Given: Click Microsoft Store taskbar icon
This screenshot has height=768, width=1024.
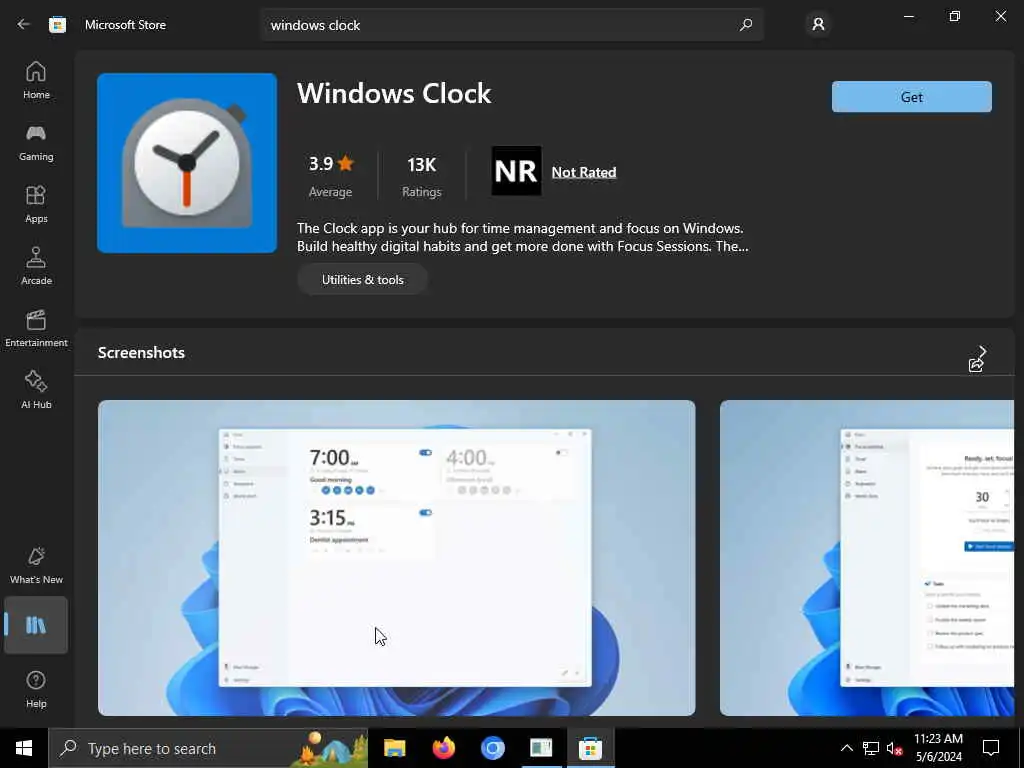Looking at the screenshot, I should tap(590, 748).
